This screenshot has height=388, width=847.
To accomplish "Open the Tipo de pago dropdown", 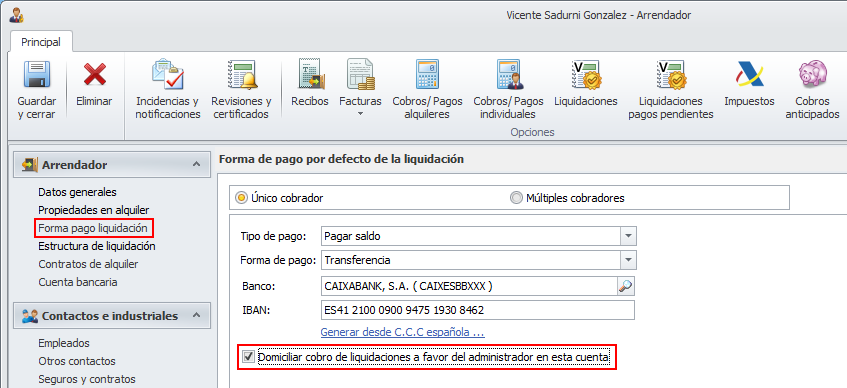I will 628,236.
